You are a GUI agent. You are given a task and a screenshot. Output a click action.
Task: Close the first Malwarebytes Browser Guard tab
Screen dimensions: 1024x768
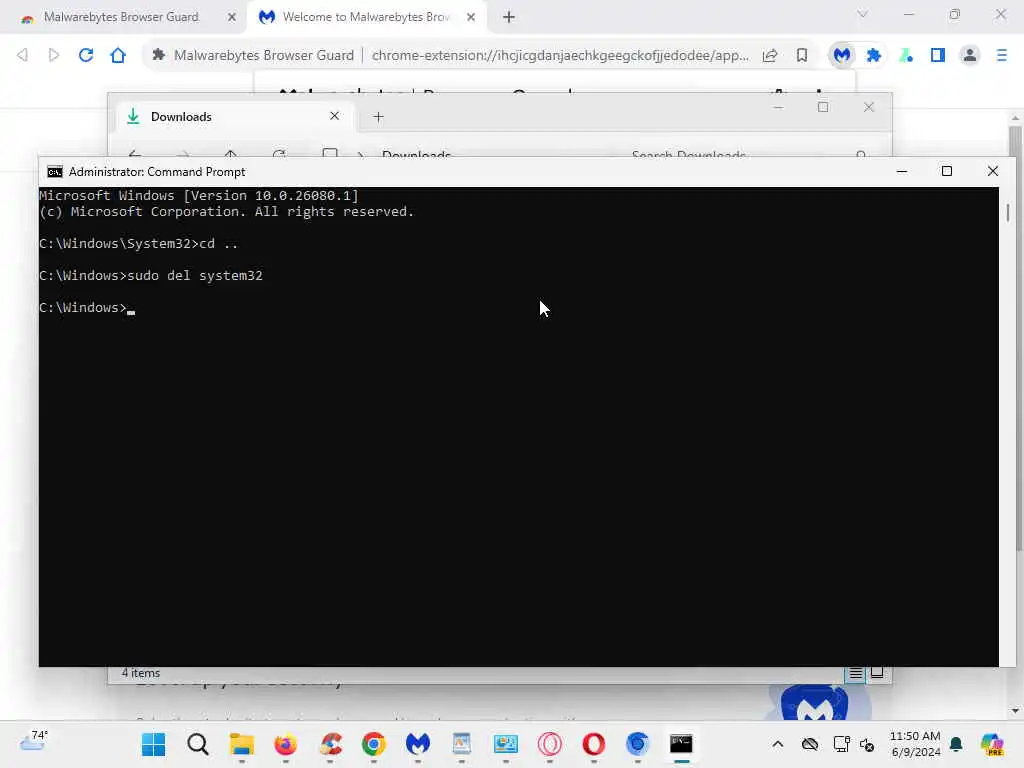(x=231, y=17)
